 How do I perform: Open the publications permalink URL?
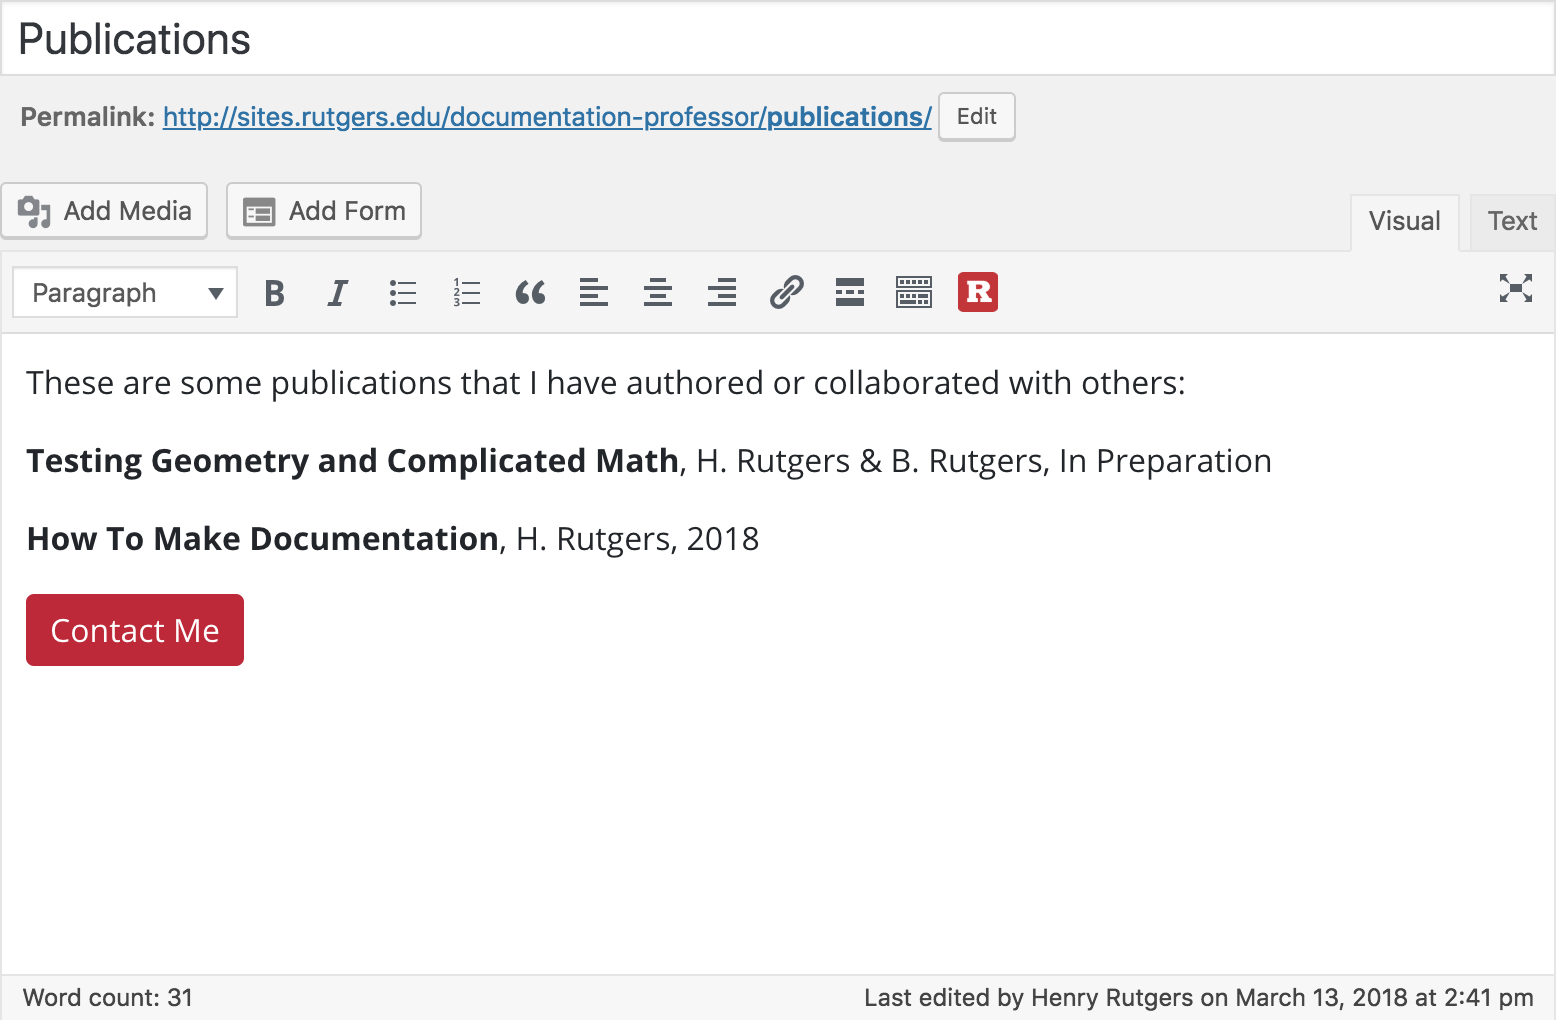point(547,117)
